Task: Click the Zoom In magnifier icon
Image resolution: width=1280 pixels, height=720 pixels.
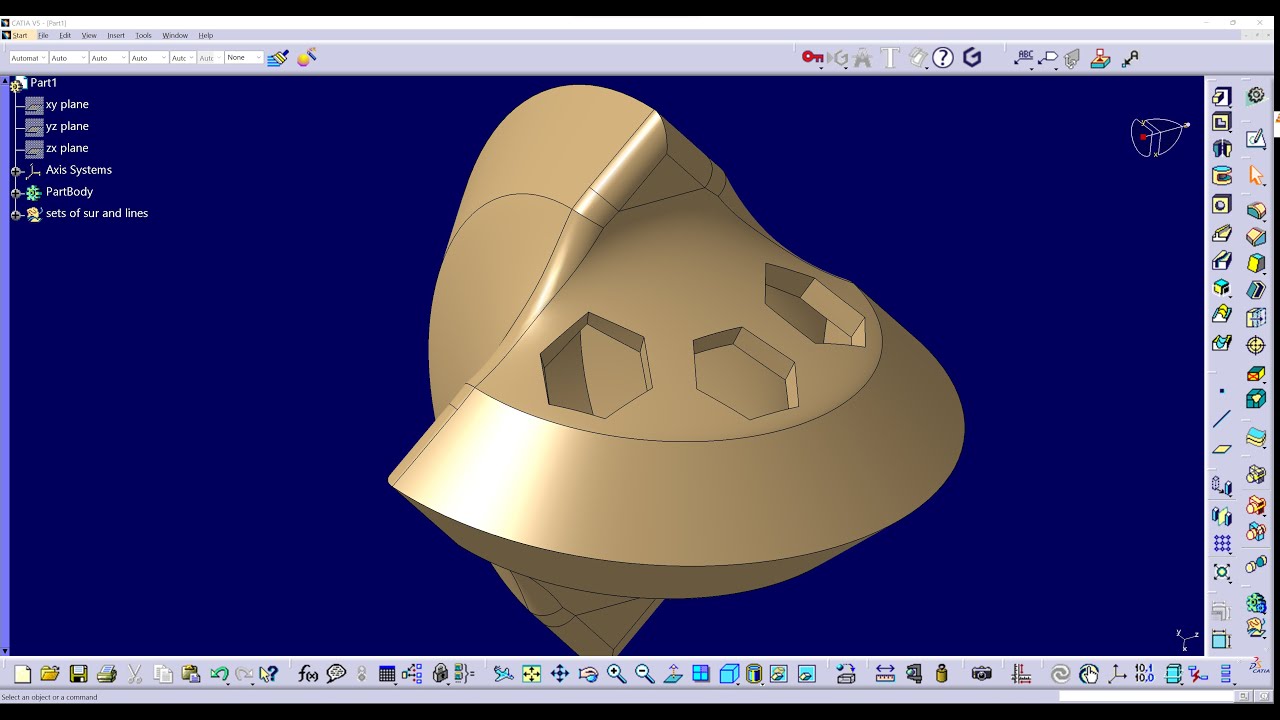Action: click(x=616, y=674)
